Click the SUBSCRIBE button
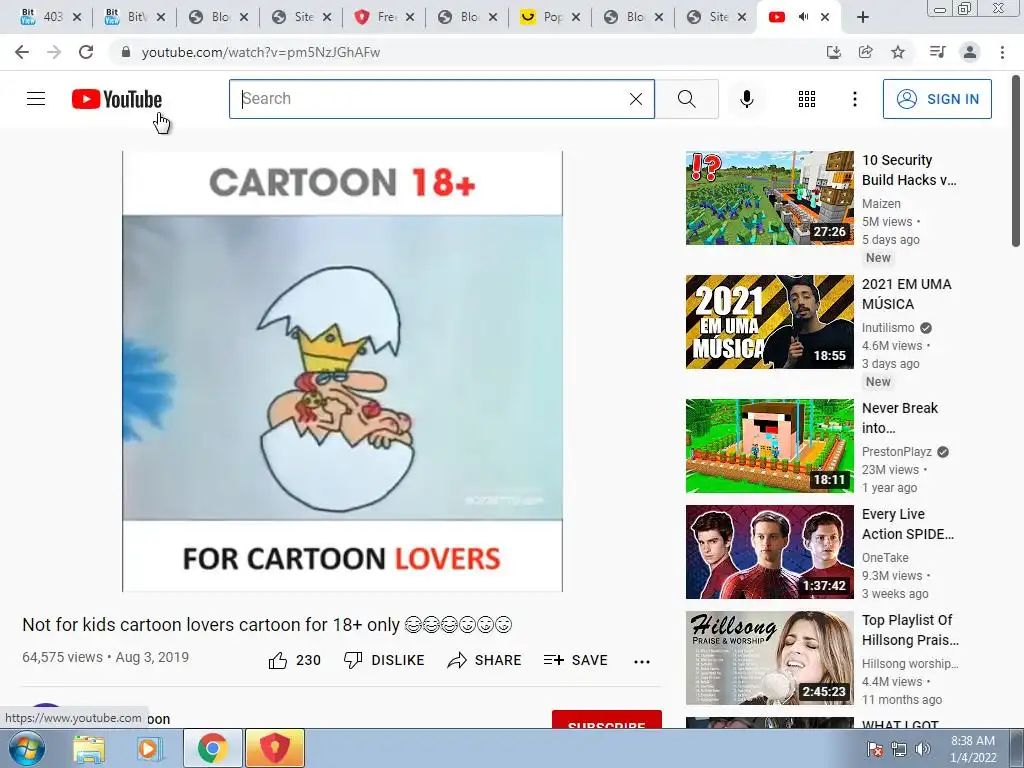1024x768 pixels. tap(607, 720)
